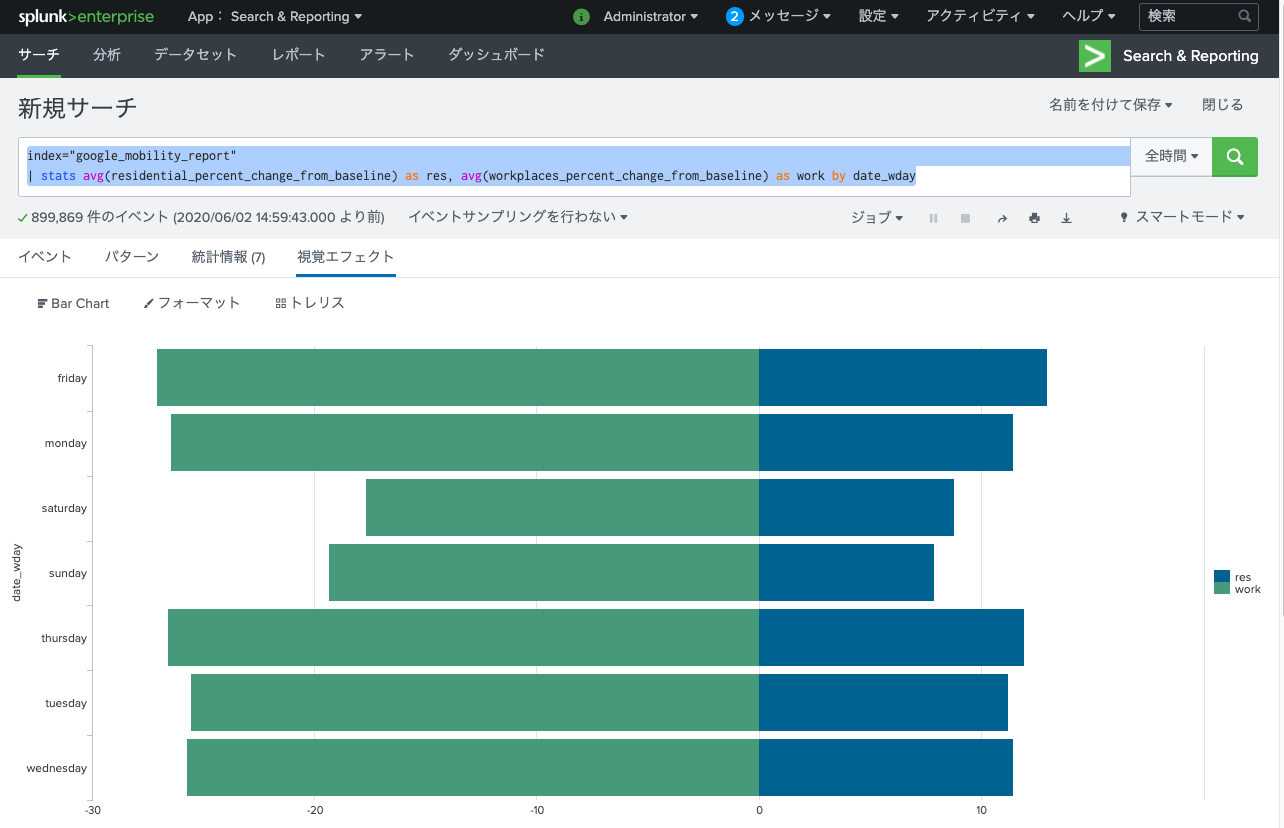
Task: Stop the search job
Action: [x=965, y=217]
